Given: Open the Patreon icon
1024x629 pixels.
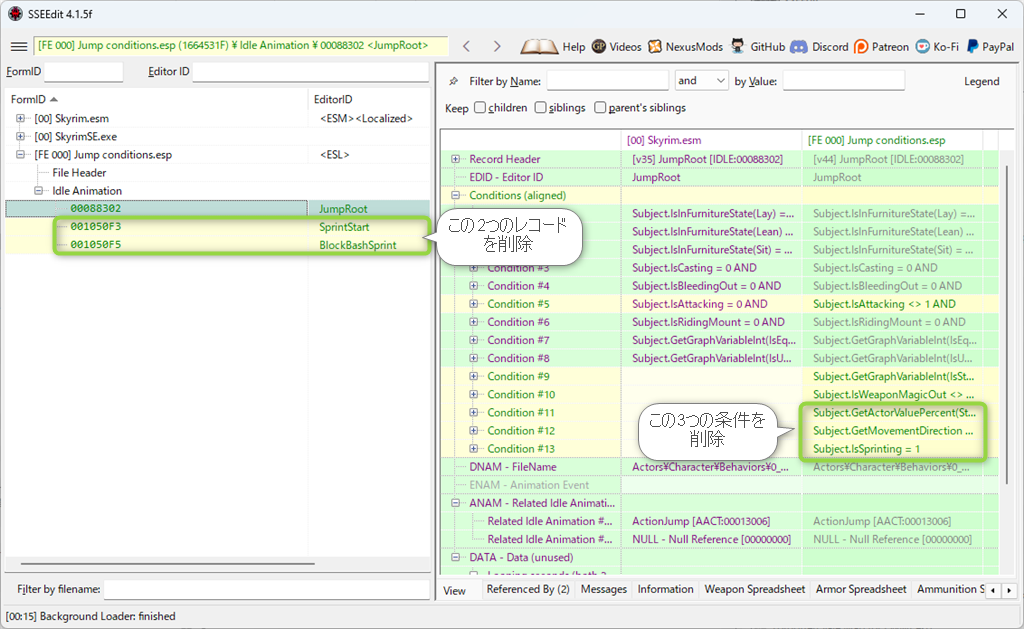Looking at the screenshot, I should (x=861, y=46).
